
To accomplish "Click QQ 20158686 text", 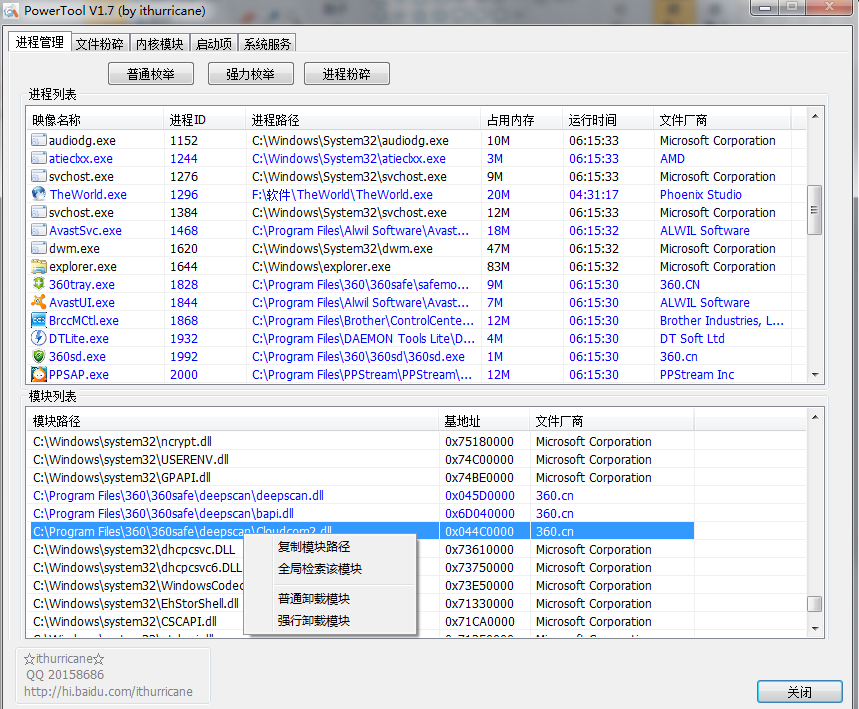I will [65, 674].
